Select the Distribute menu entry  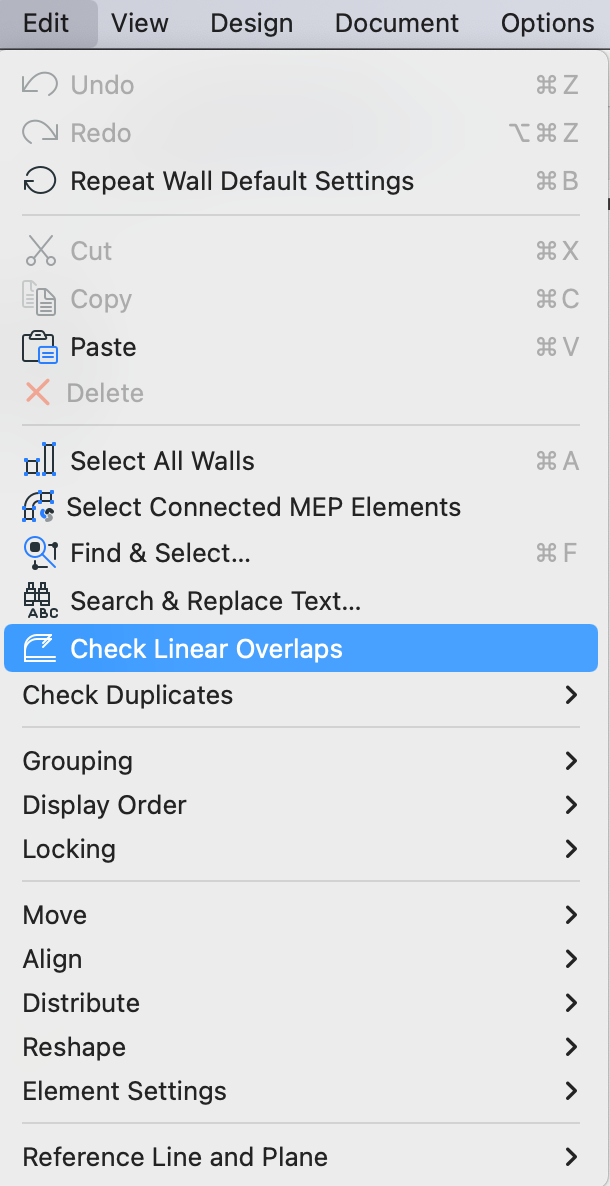[300, 1003]
